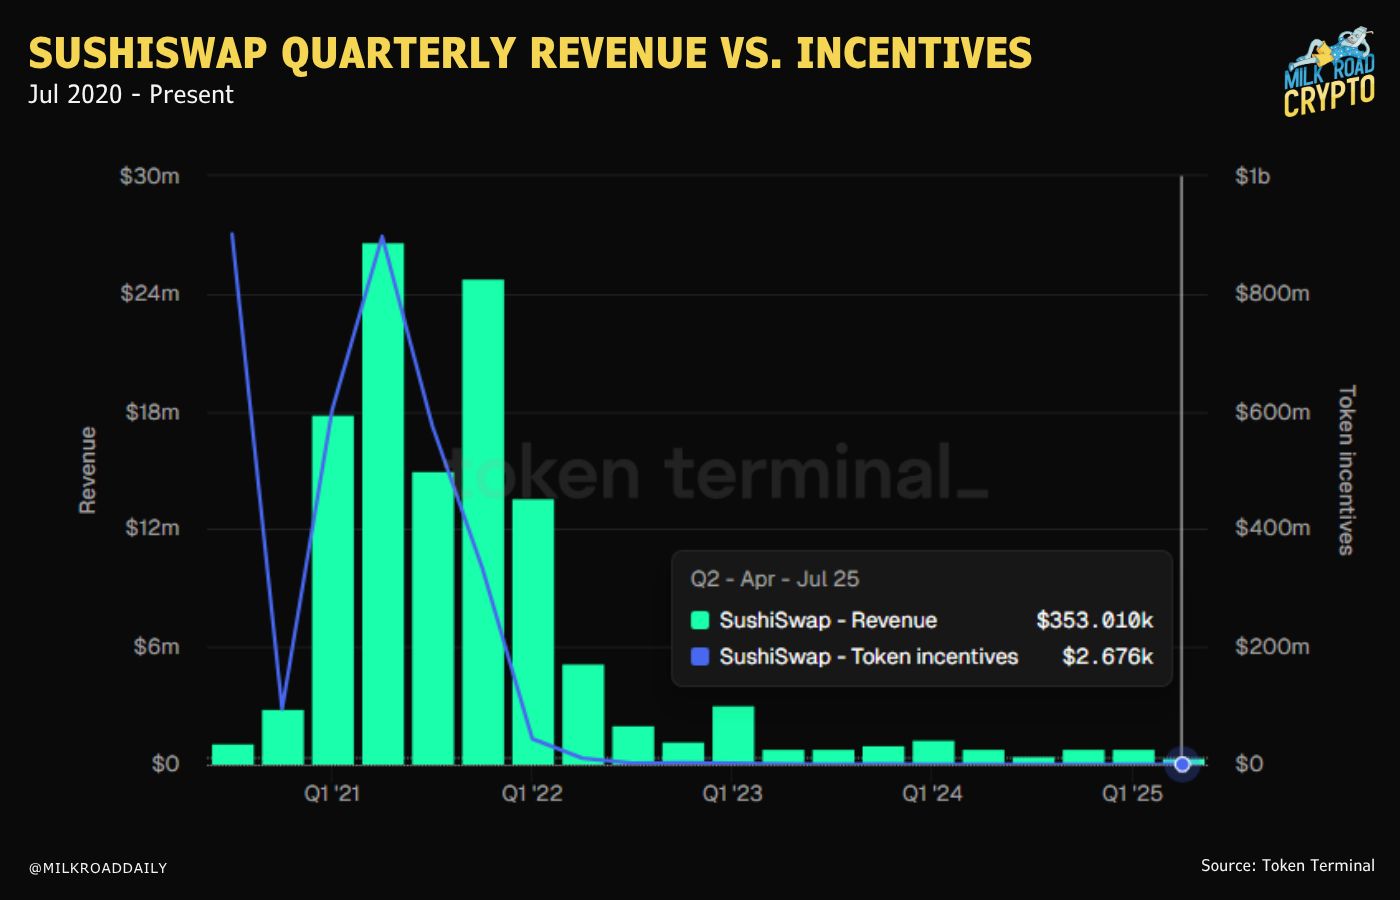Click the subtitle 'Jul 2020 - Present'
Viewport: 1400px width, 900px height.
[131, 95]
